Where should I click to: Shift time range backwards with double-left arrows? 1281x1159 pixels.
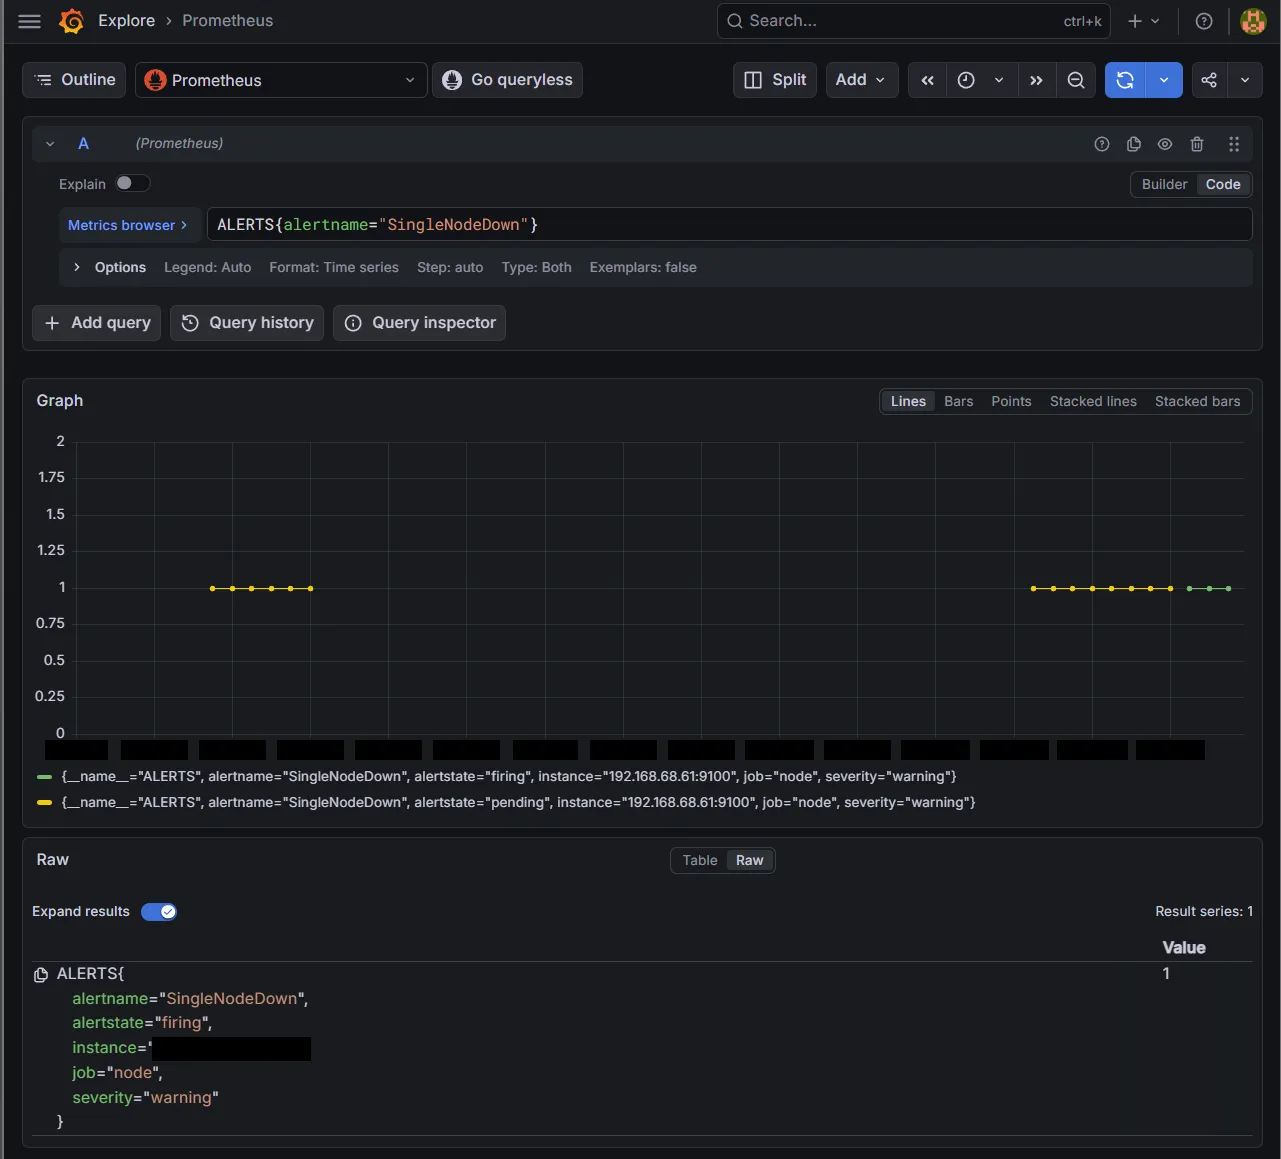(x=928, y=80)
